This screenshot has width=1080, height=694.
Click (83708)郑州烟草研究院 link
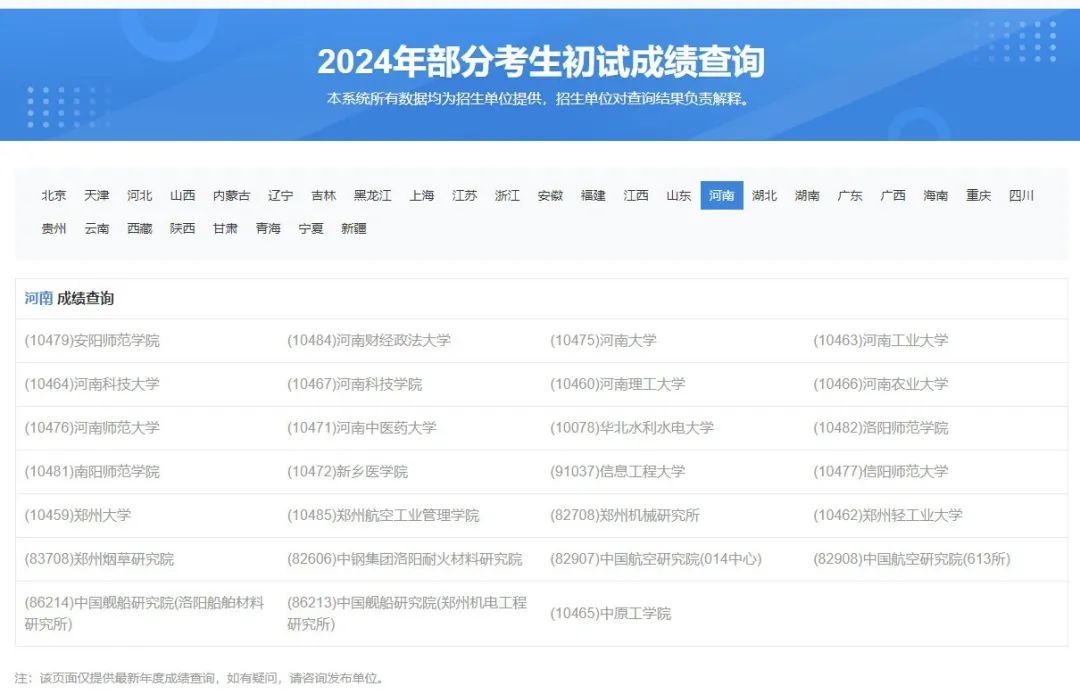99,559
